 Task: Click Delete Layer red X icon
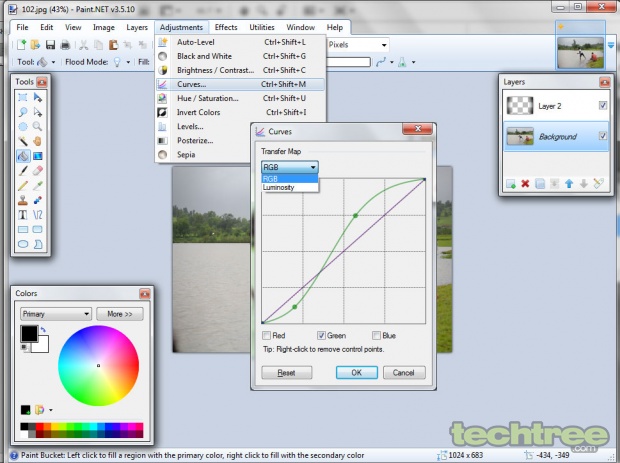(x=525, y=184)
